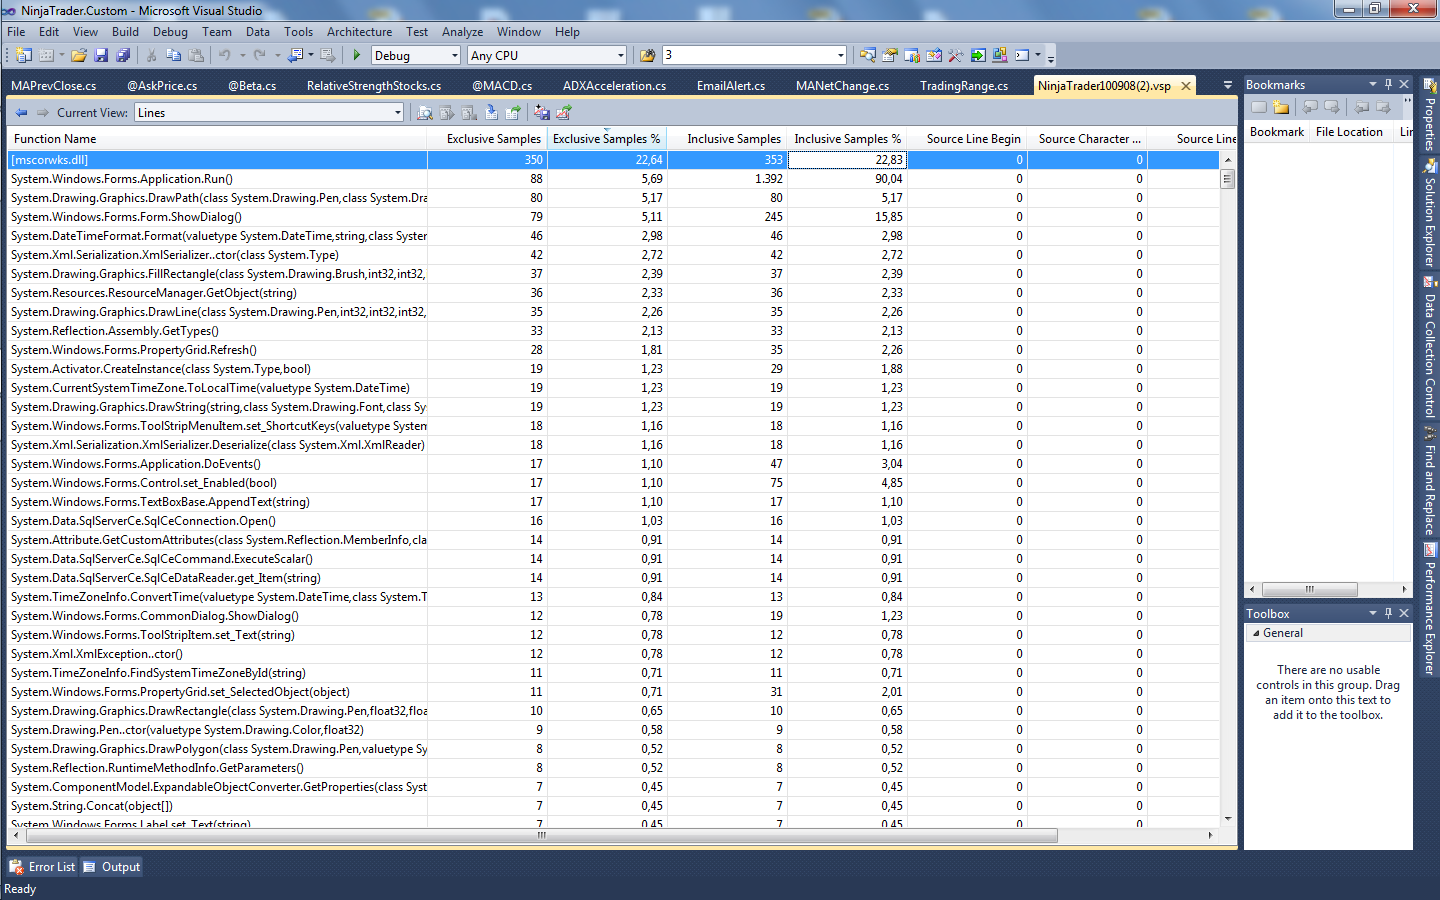This screenshot has width=1440, height=900.
Task: Click the Start Page green arrow icon
Action: click(977, 56)
